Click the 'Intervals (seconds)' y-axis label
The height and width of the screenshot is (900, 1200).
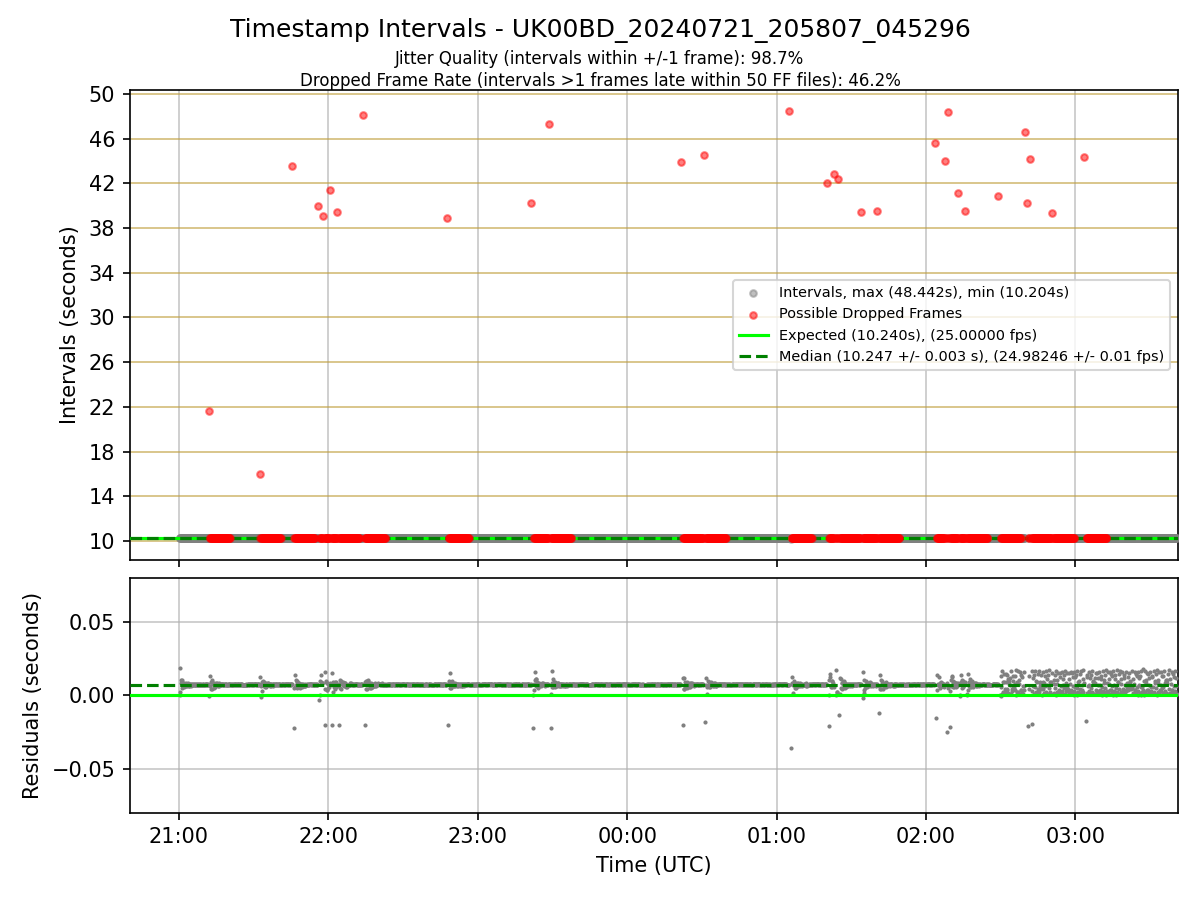tap(69, 325)
